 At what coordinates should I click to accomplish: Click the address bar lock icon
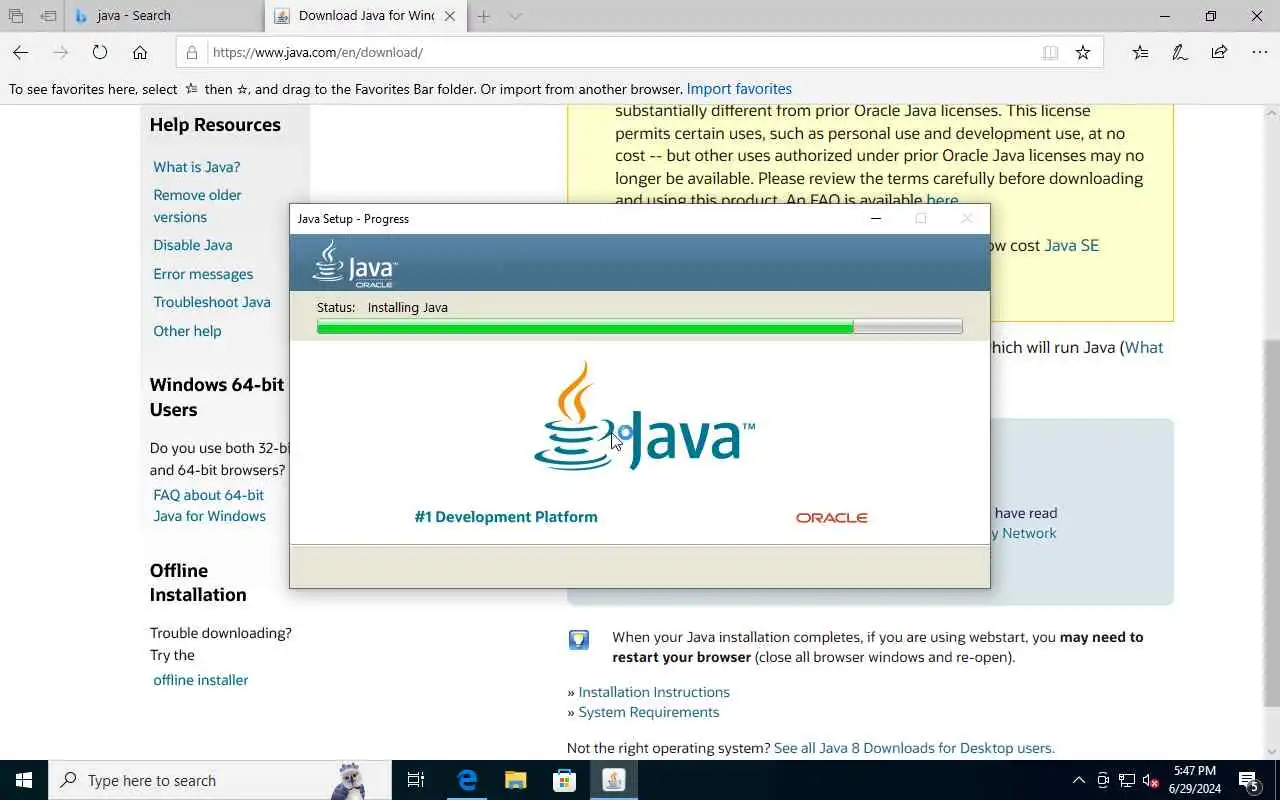192,52
